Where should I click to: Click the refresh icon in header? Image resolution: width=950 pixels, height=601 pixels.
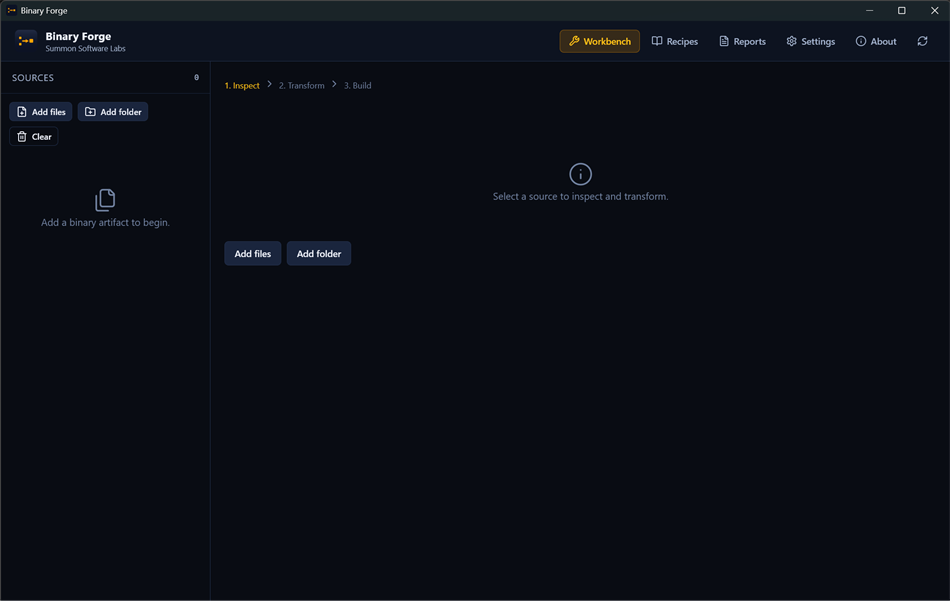click(x=922, y=41)
